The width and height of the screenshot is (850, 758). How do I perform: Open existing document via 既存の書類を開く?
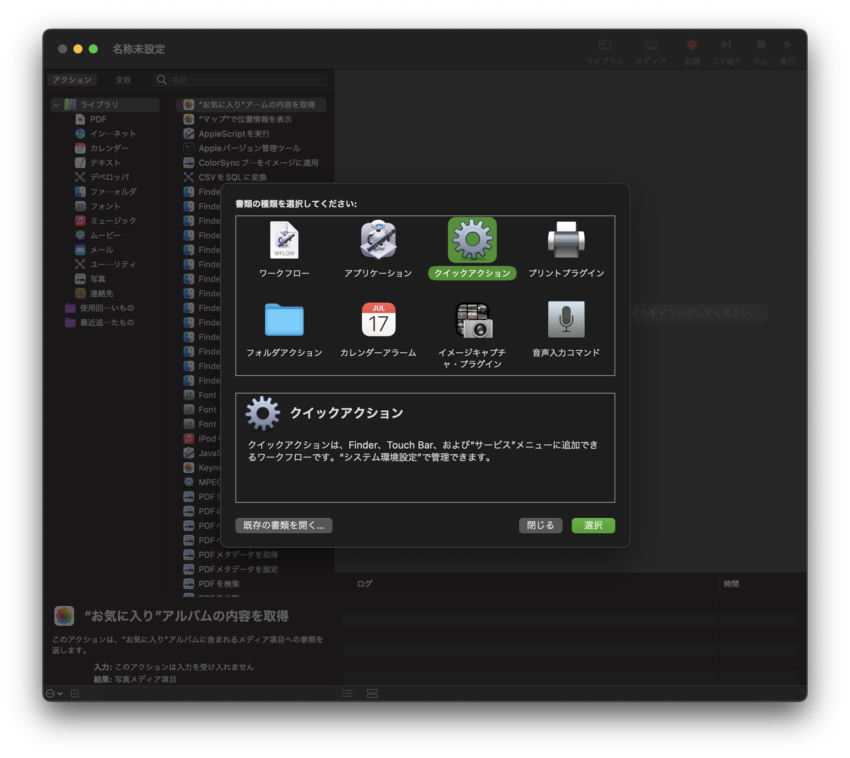coord(284,525)
